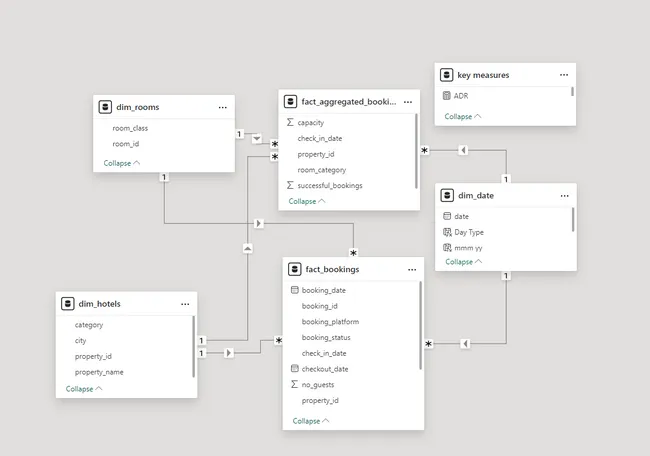Select the upward relationship arrow from dim_hotels
This screenshot has width=650, height=456.
click(247, 248)
